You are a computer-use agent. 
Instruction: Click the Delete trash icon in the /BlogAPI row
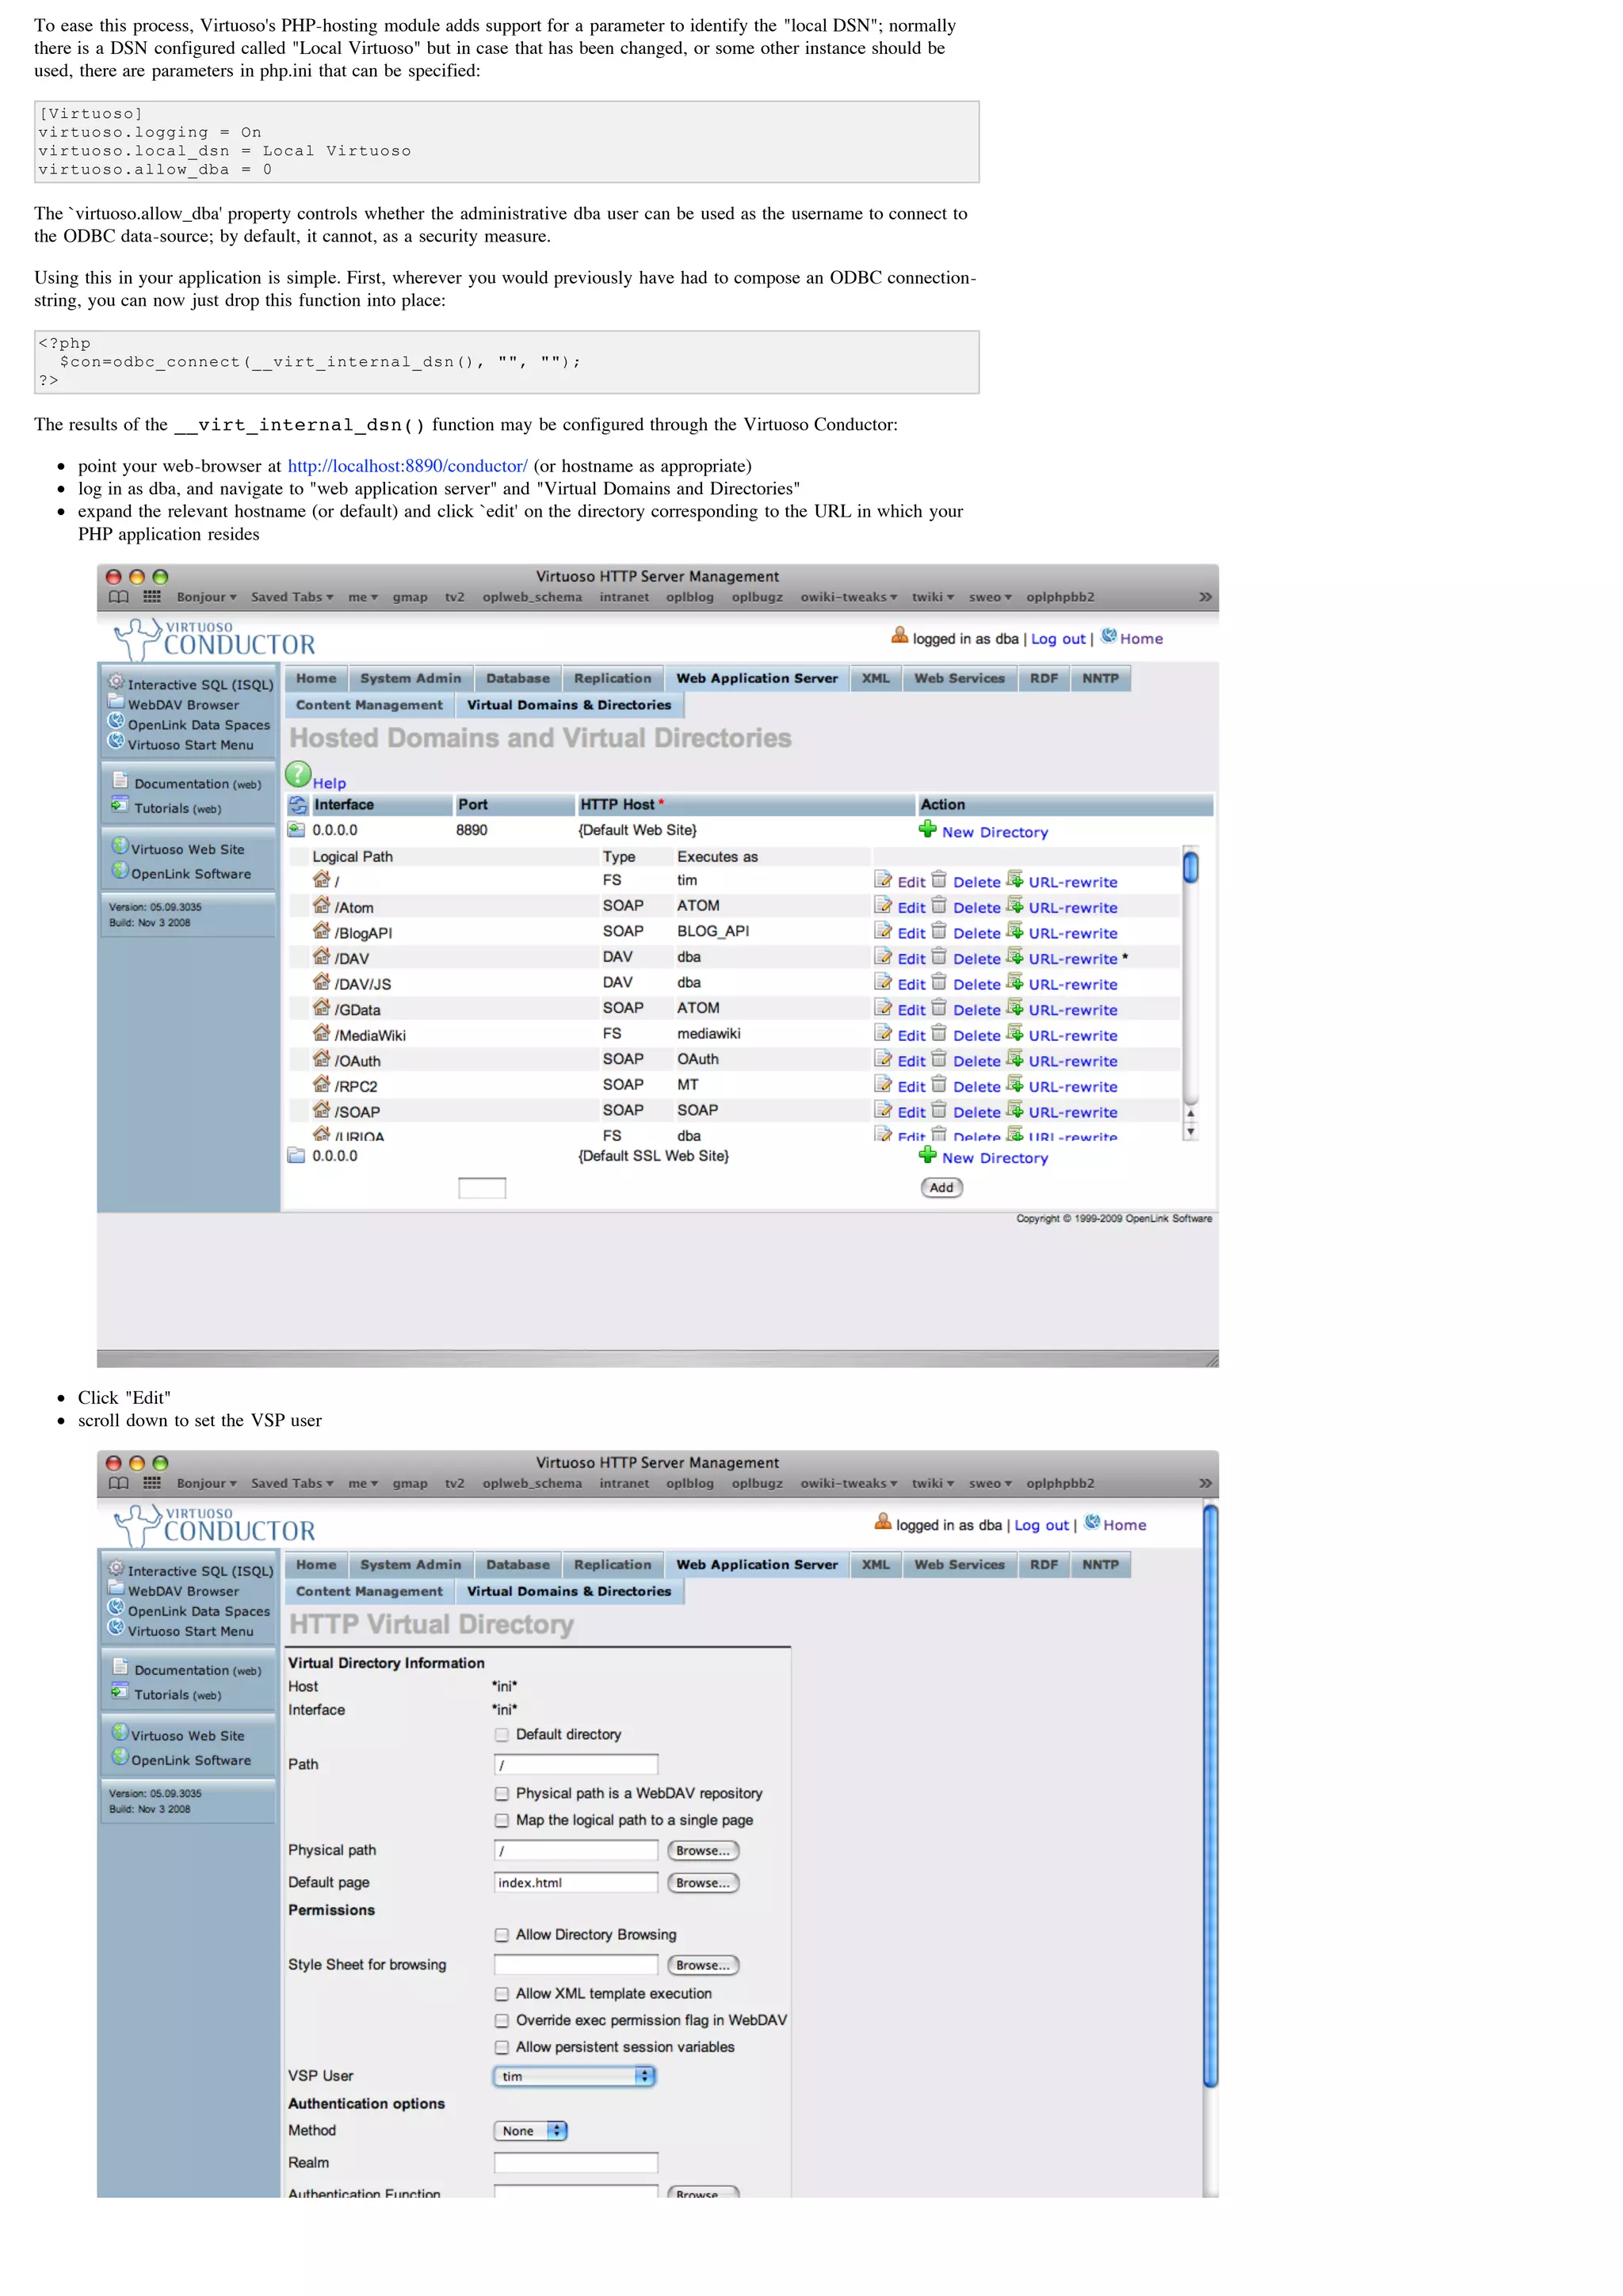[x=939, y=931]
